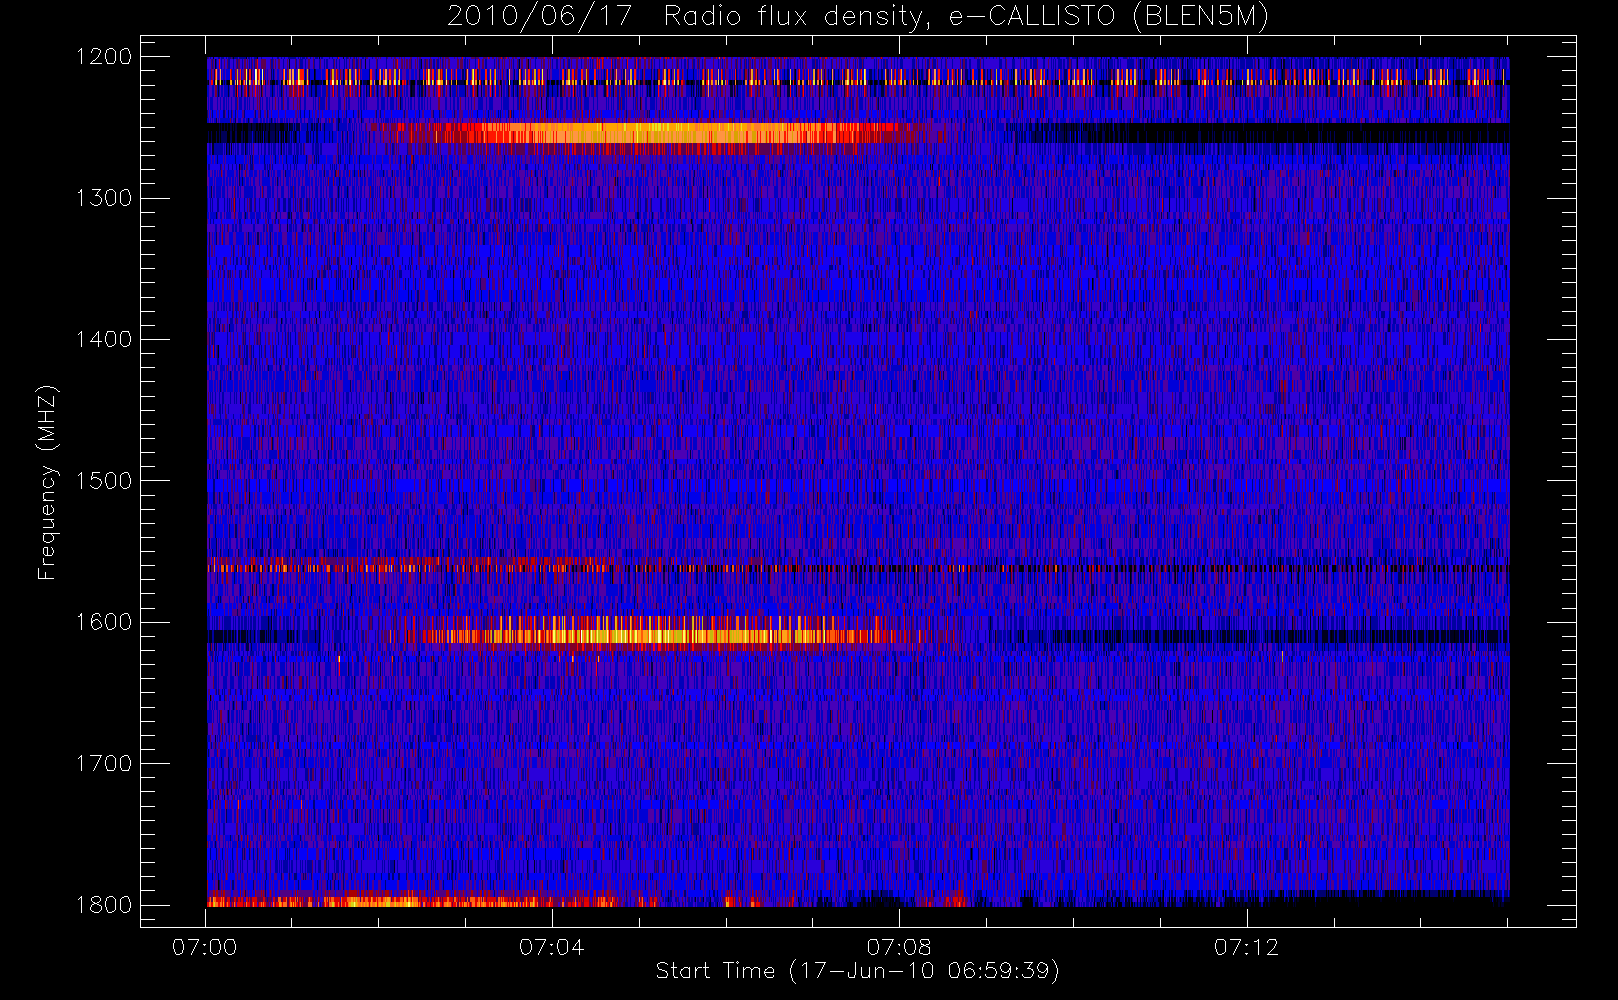Viewport: 1618px width, 1000px height.
Task: Click the 07:04 time tick label
Action: point(552,947)
